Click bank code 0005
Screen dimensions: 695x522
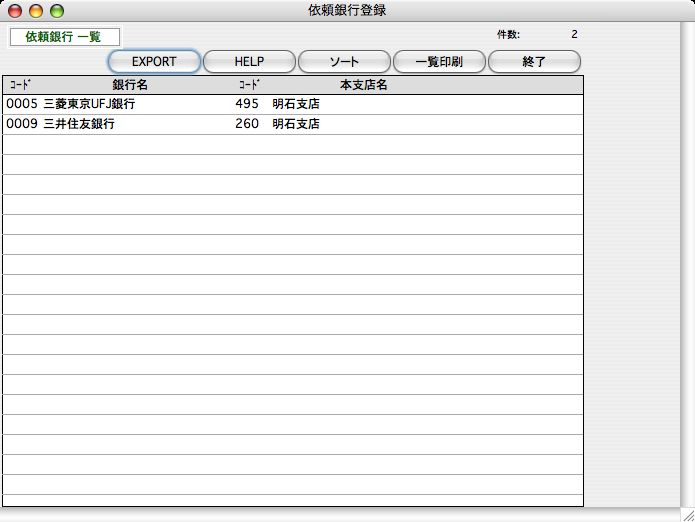[21, 104]
